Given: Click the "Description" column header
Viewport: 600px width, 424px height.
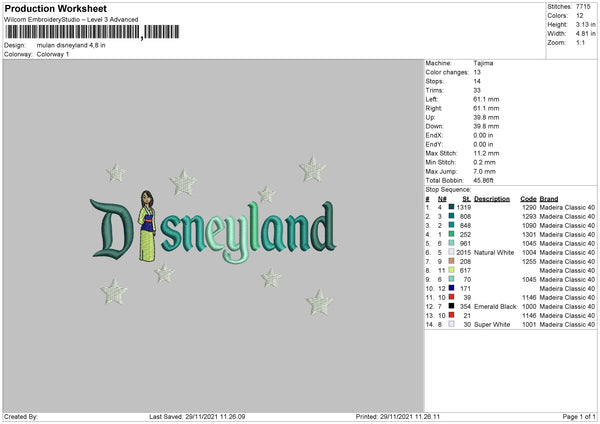Looking at the screenshot, I should [492, 199].
